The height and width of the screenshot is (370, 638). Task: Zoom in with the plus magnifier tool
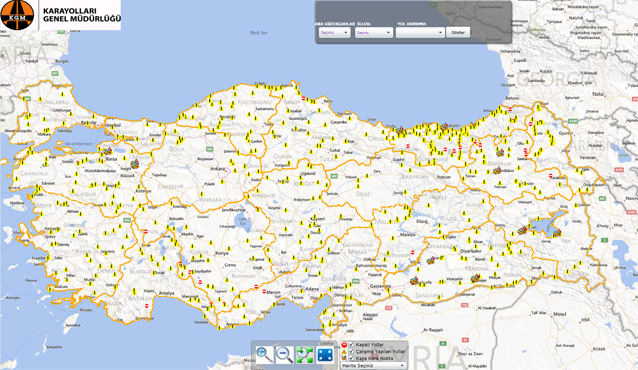click(x=264, y=355)
